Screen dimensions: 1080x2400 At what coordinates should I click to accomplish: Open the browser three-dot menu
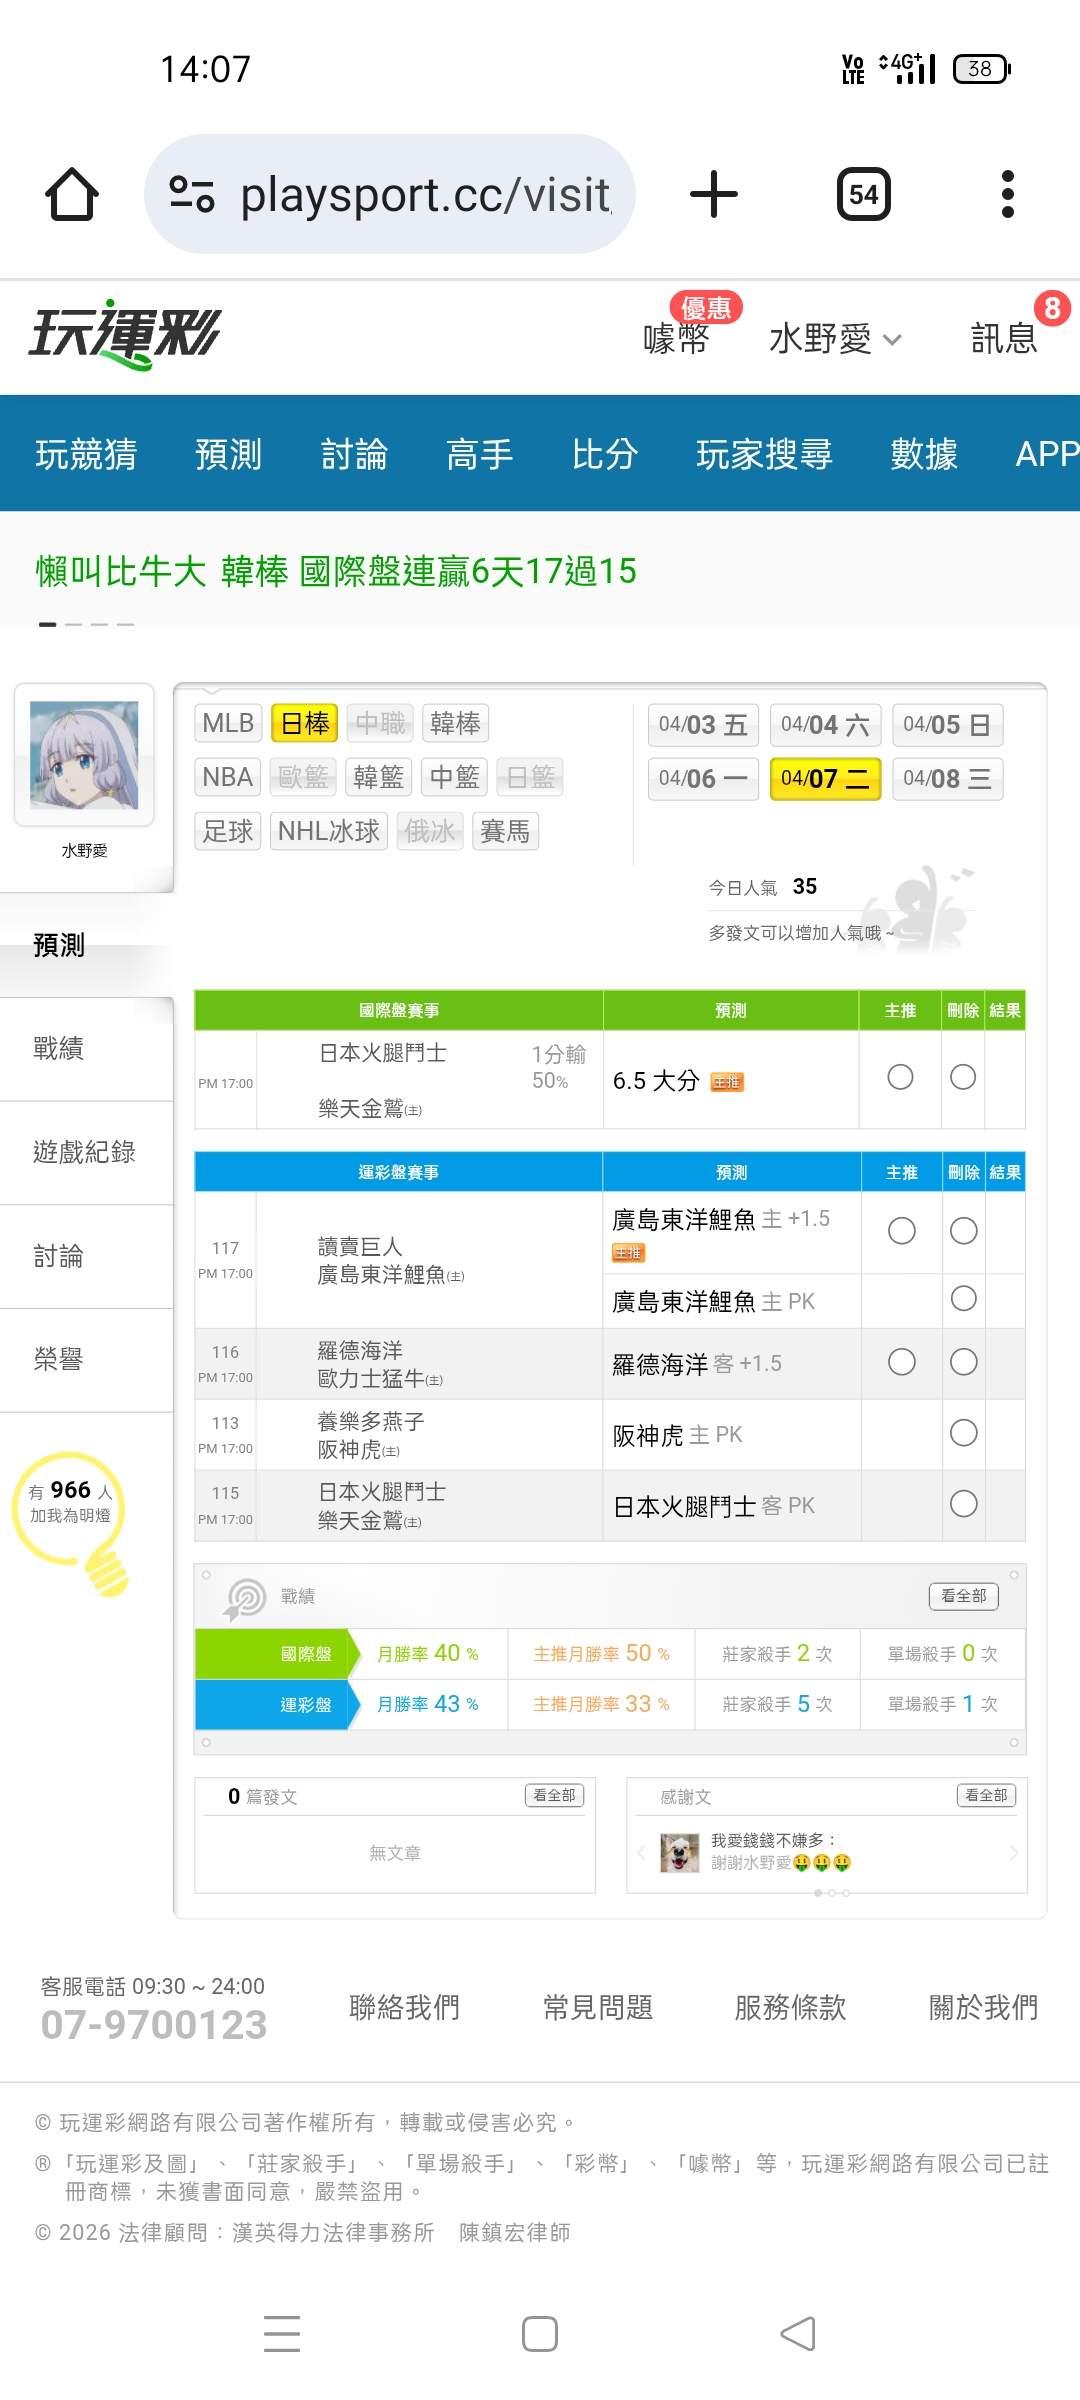point(1007,194)
